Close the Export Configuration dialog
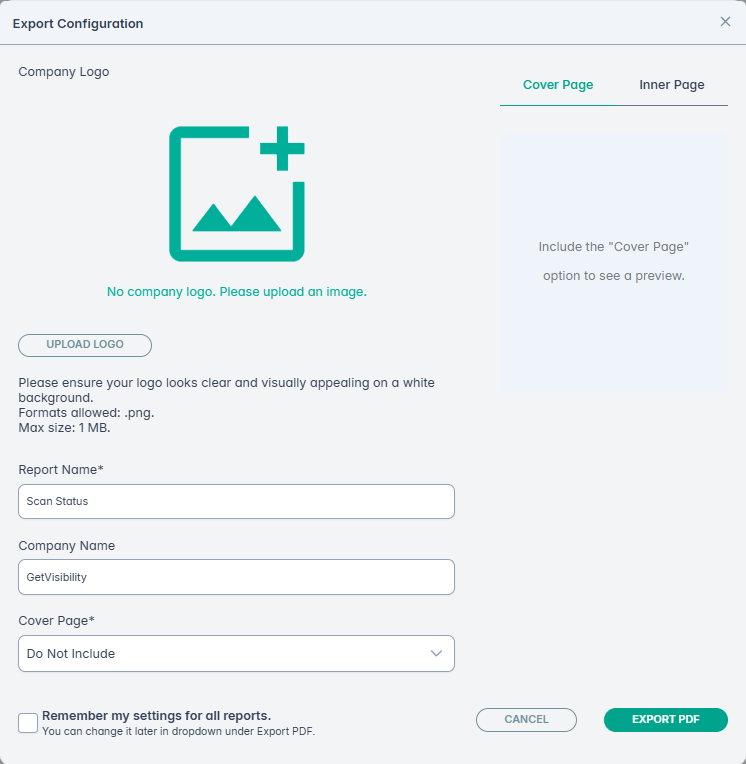This screenshot has width=746, height=764. click(725, 22)
